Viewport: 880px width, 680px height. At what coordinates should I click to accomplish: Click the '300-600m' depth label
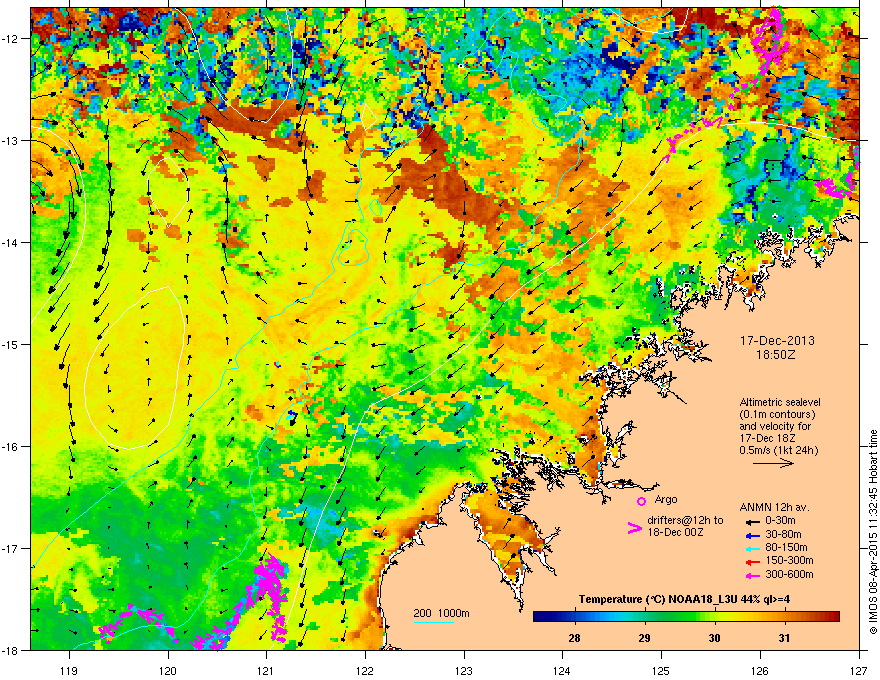click(789, 574)
